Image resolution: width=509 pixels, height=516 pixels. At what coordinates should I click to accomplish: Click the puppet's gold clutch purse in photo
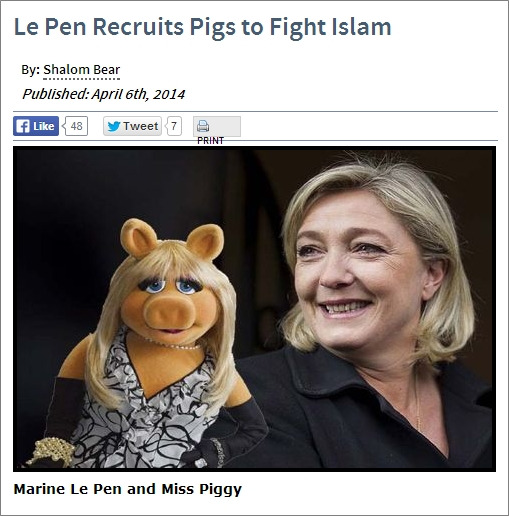(52, 450)
